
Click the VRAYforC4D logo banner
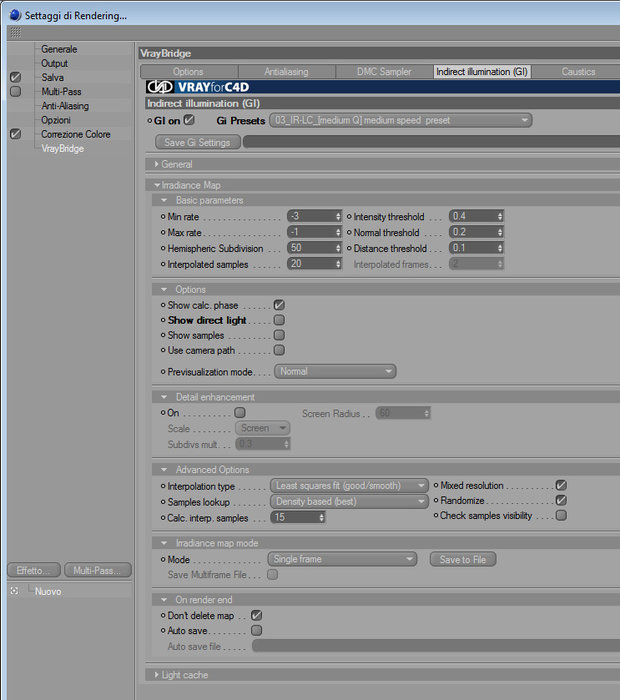tap(198, 87)
